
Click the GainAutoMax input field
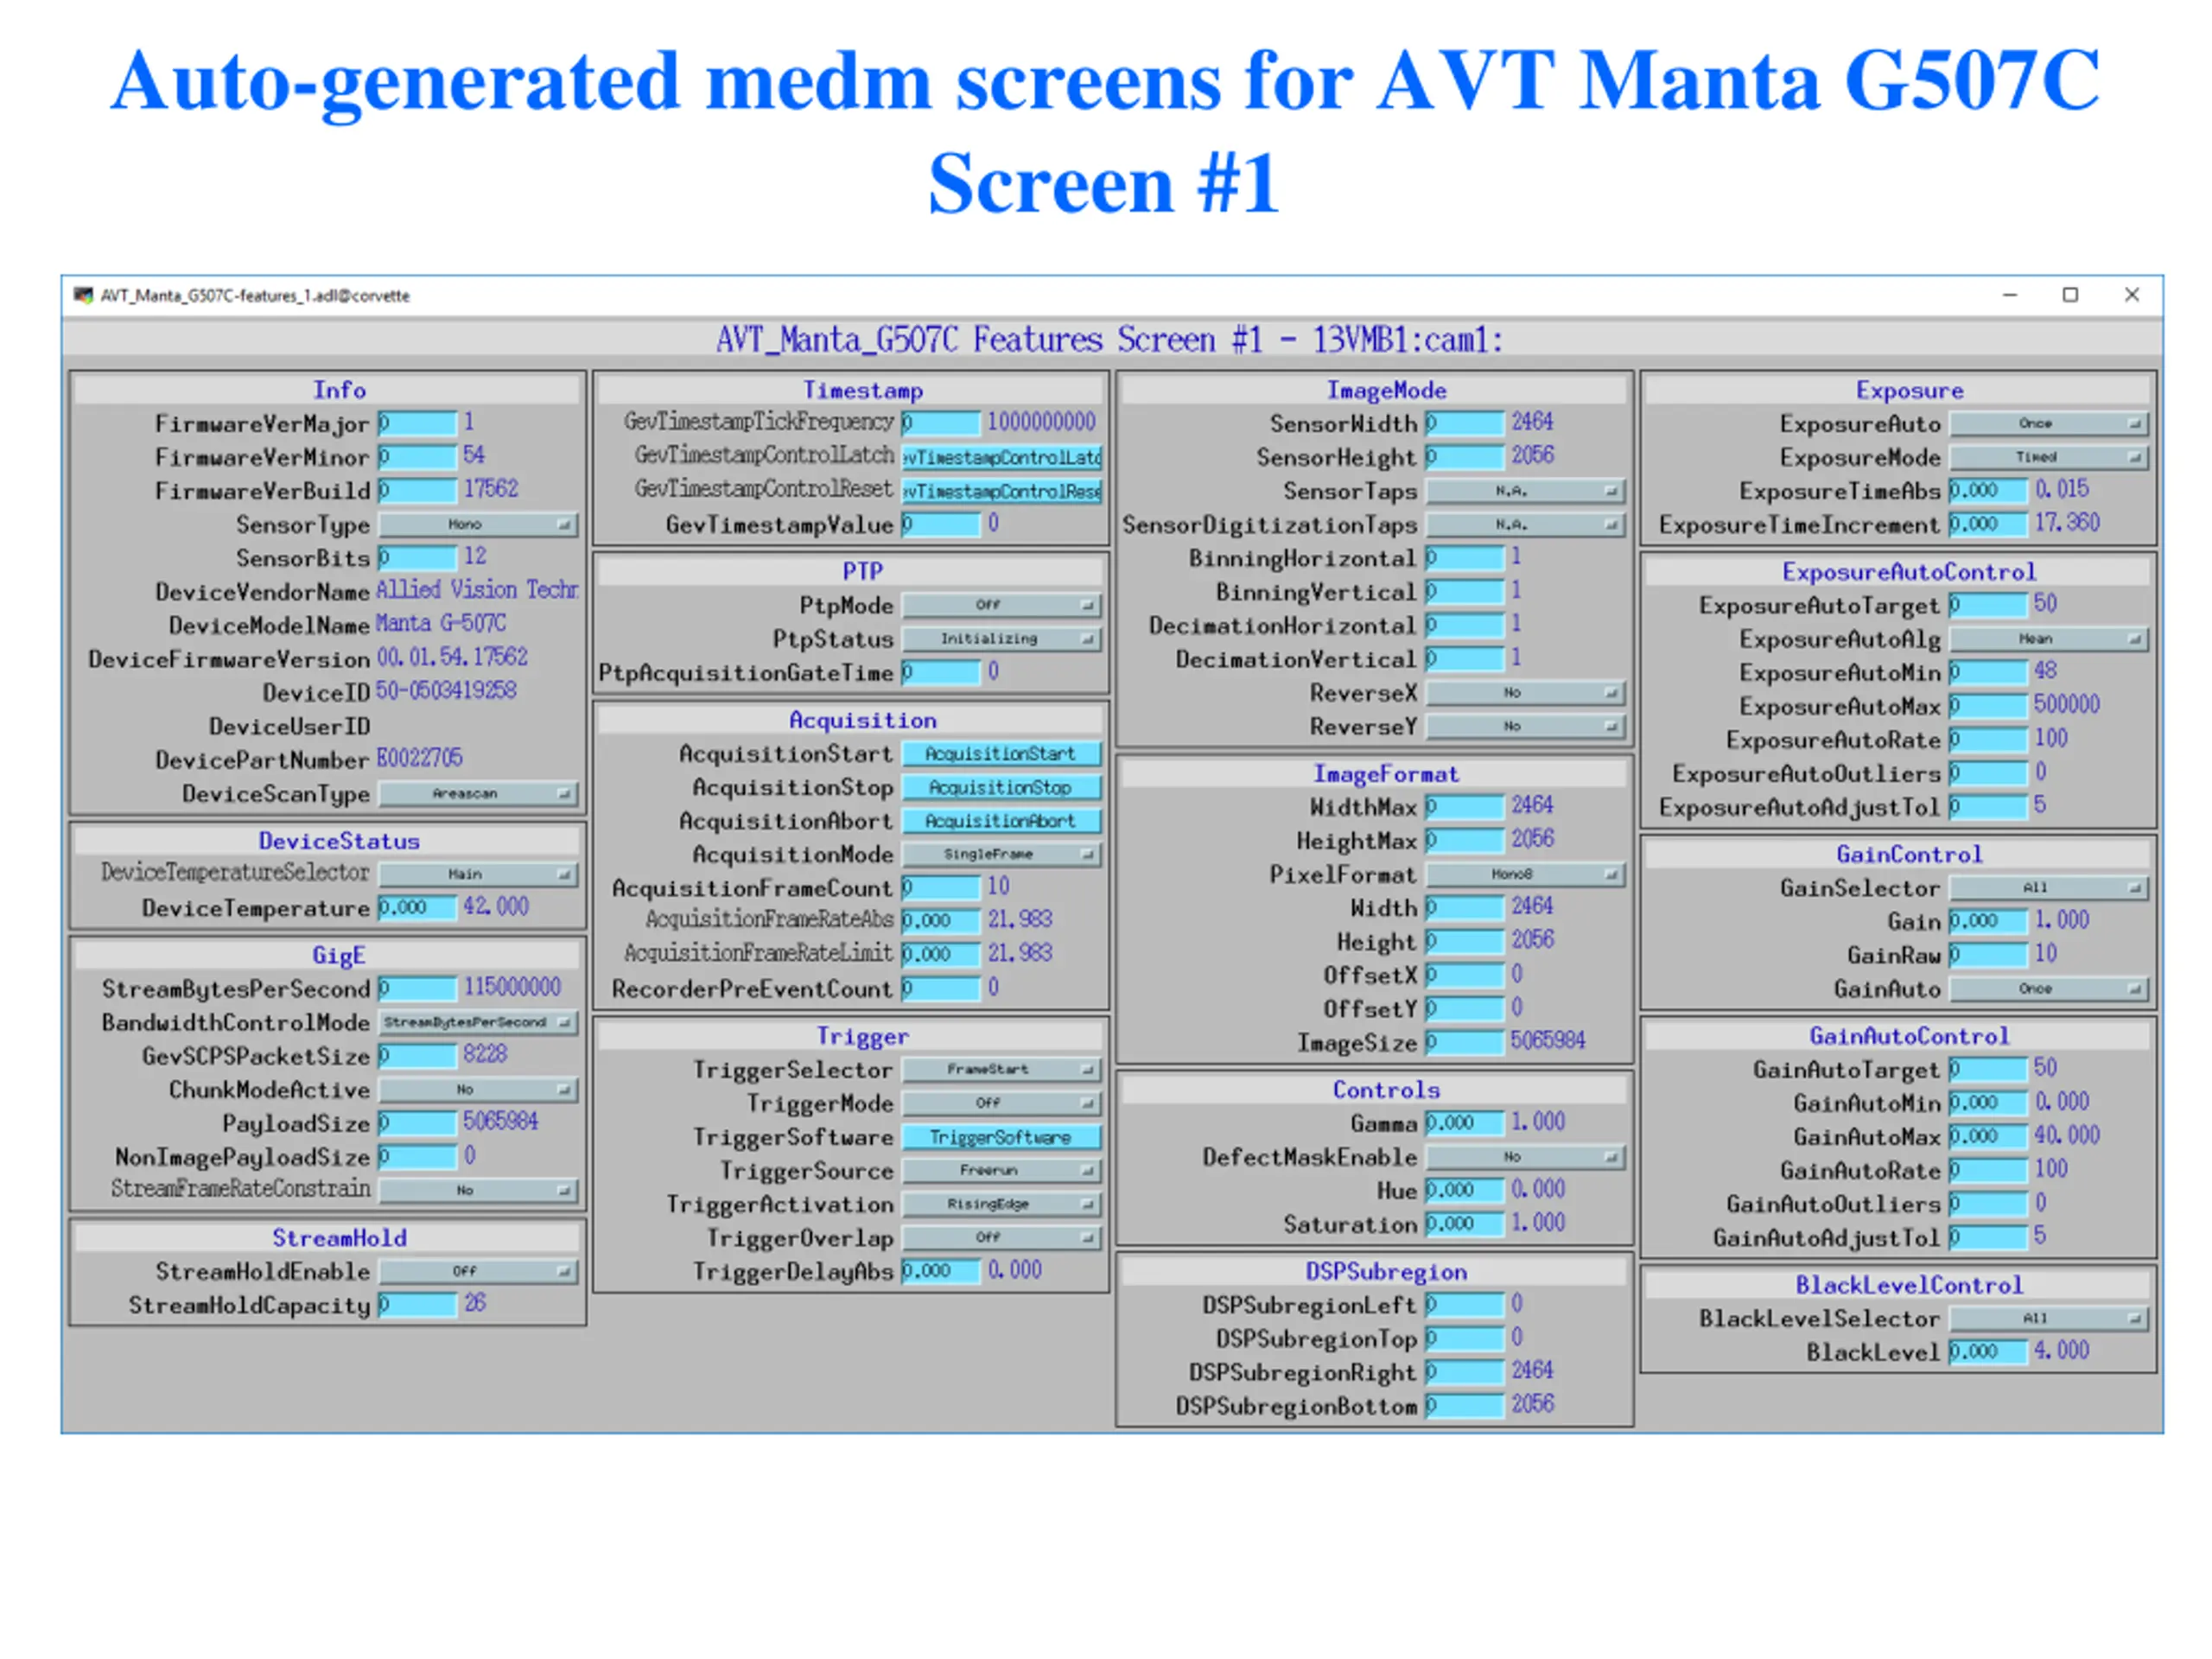pos(1988,1138)
